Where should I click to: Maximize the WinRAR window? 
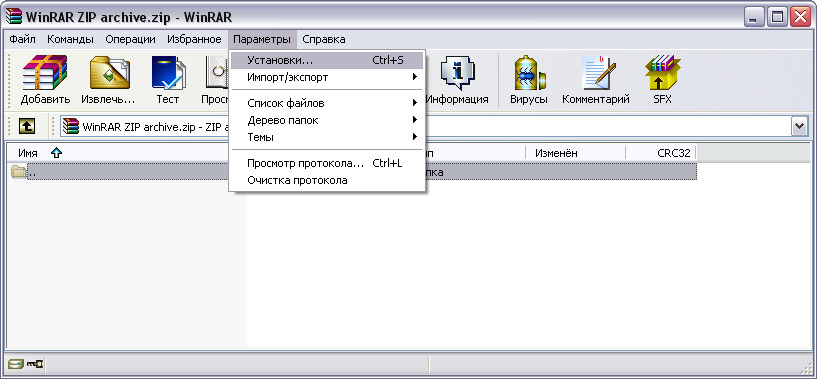point(777,18)
